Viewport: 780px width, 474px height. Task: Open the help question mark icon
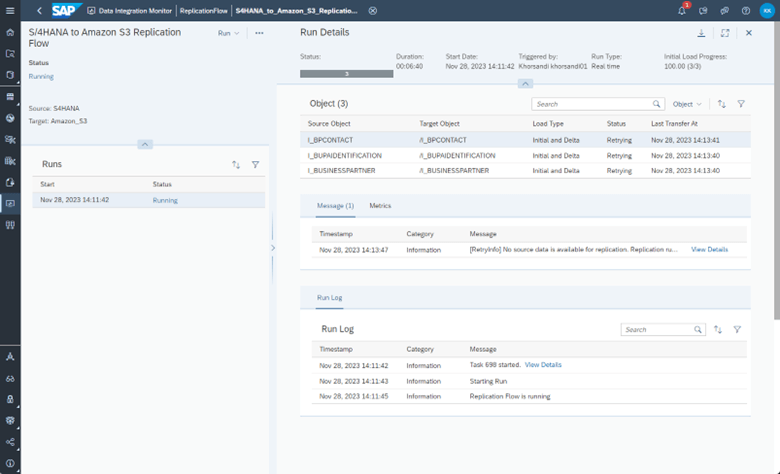pyautogui.click(x=746, y=10)
